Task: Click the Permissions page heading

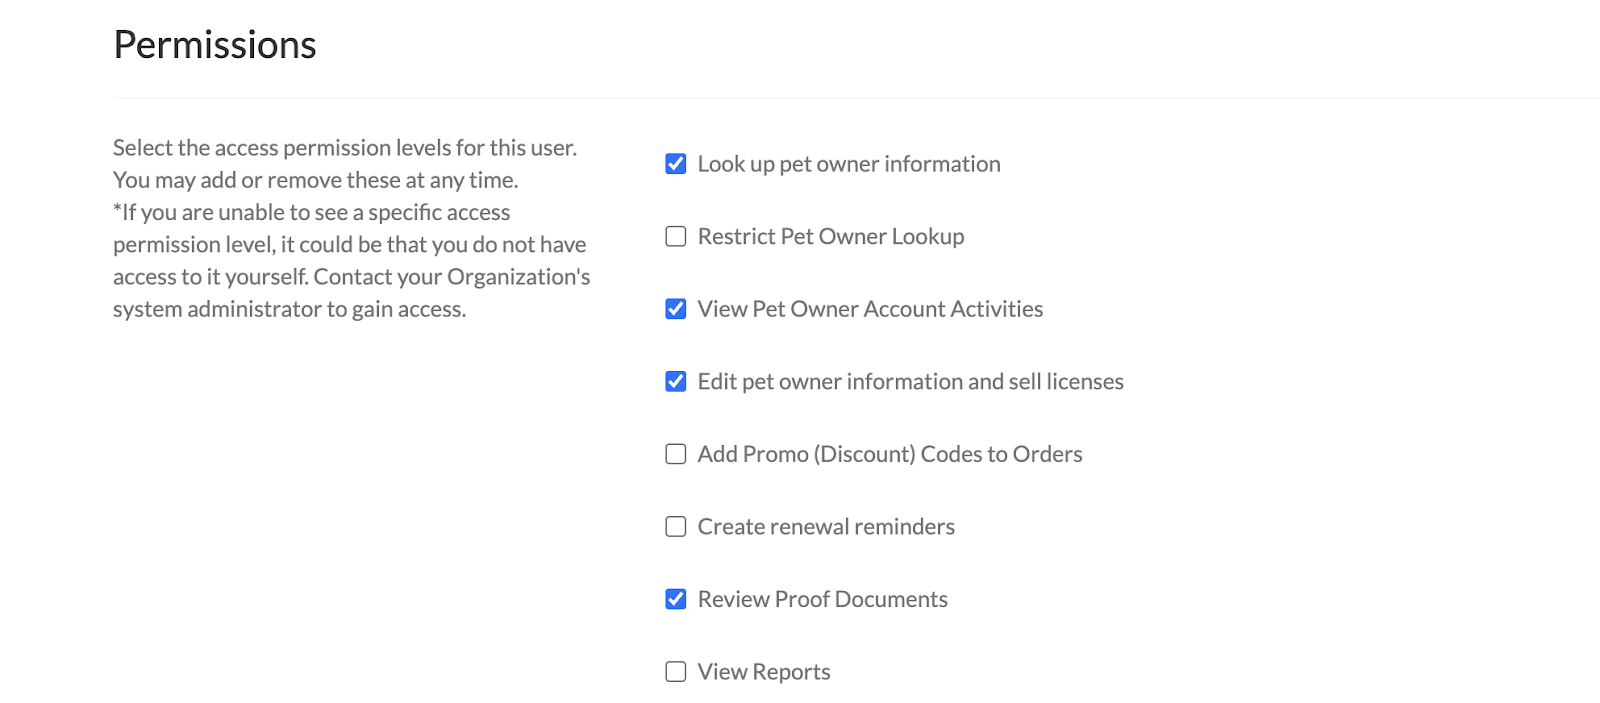Action: pyautogui.click(x=214, y=44)
